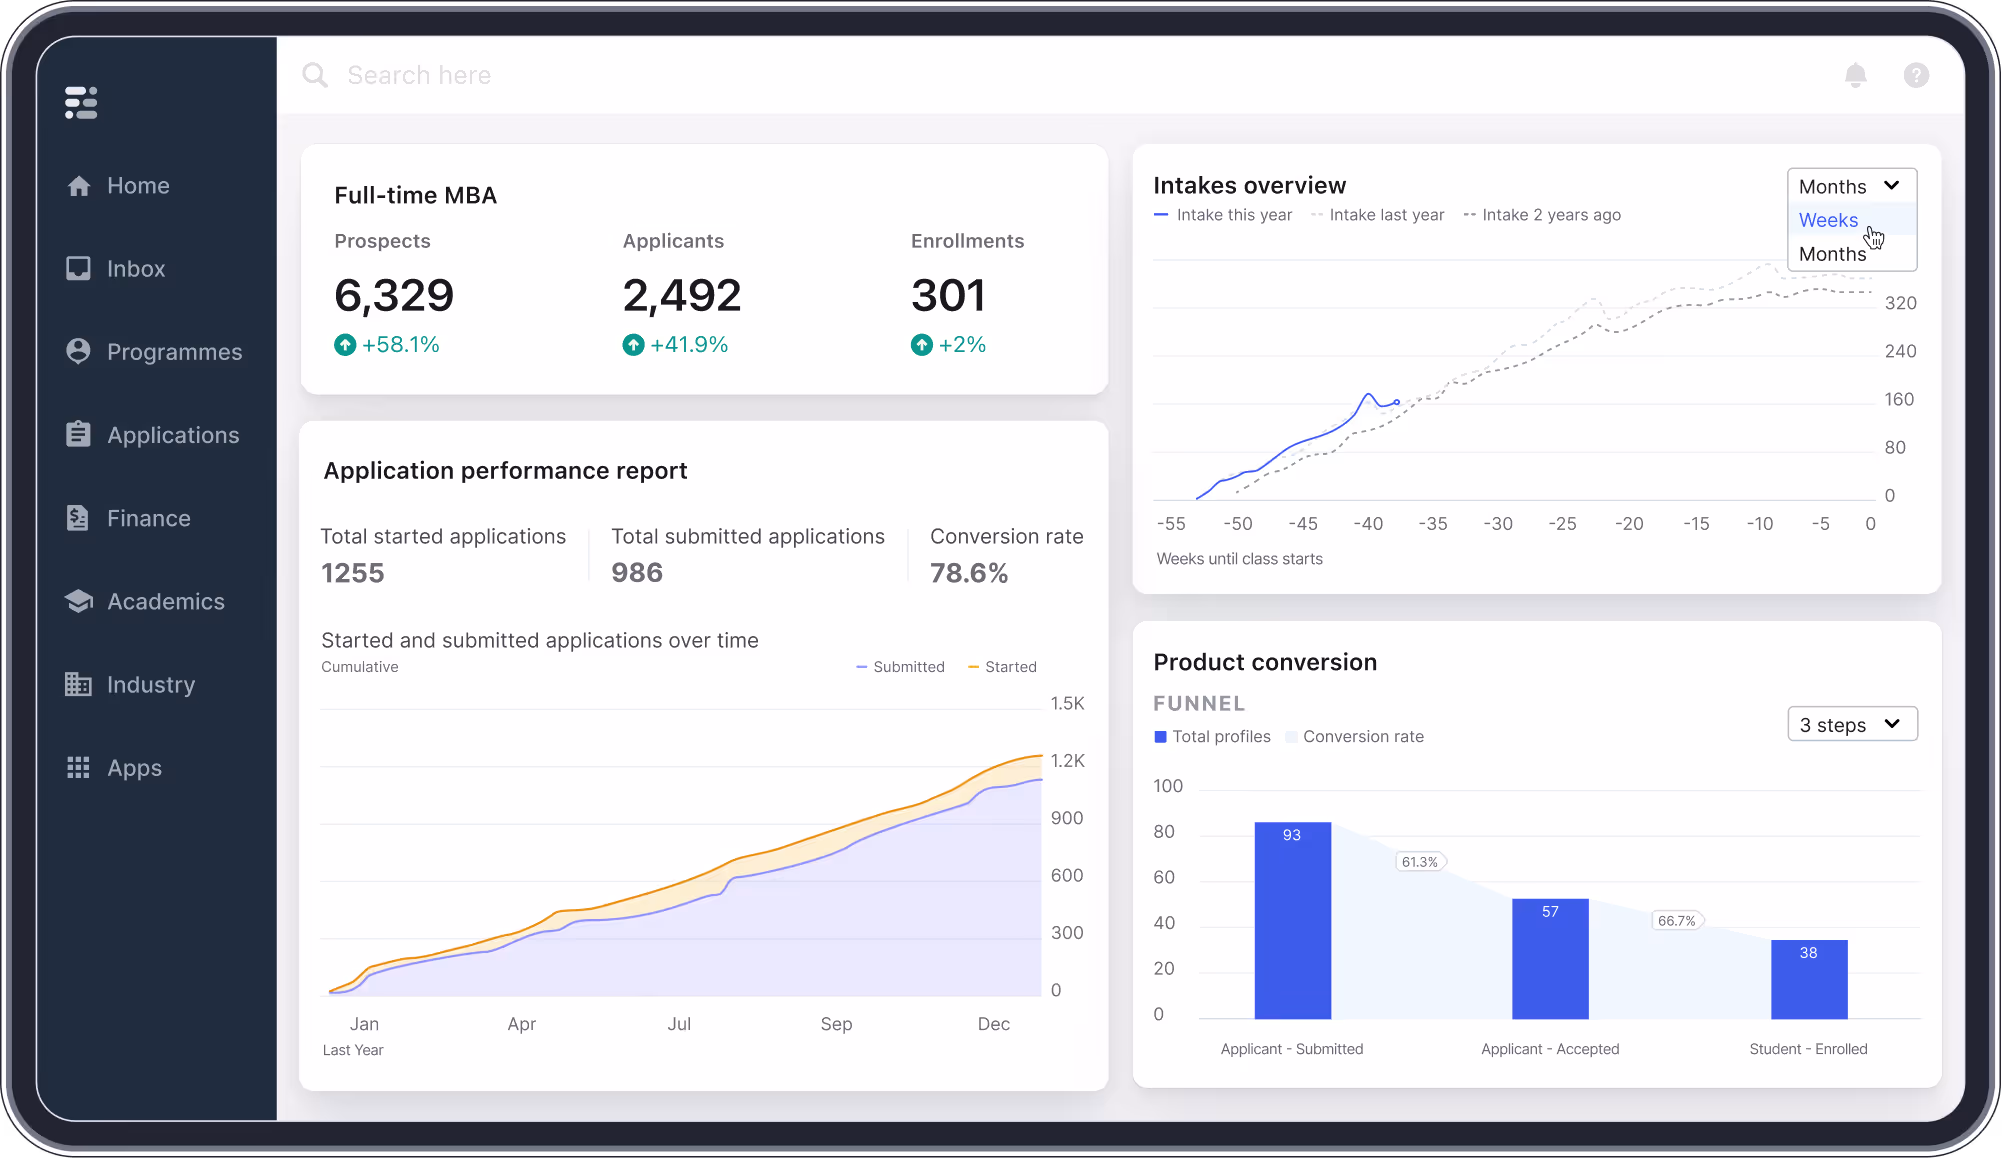Select the Academics graduation cap icon
Image resolution: width=2002 pixels, height=1158 pixels.
point(79,600)
